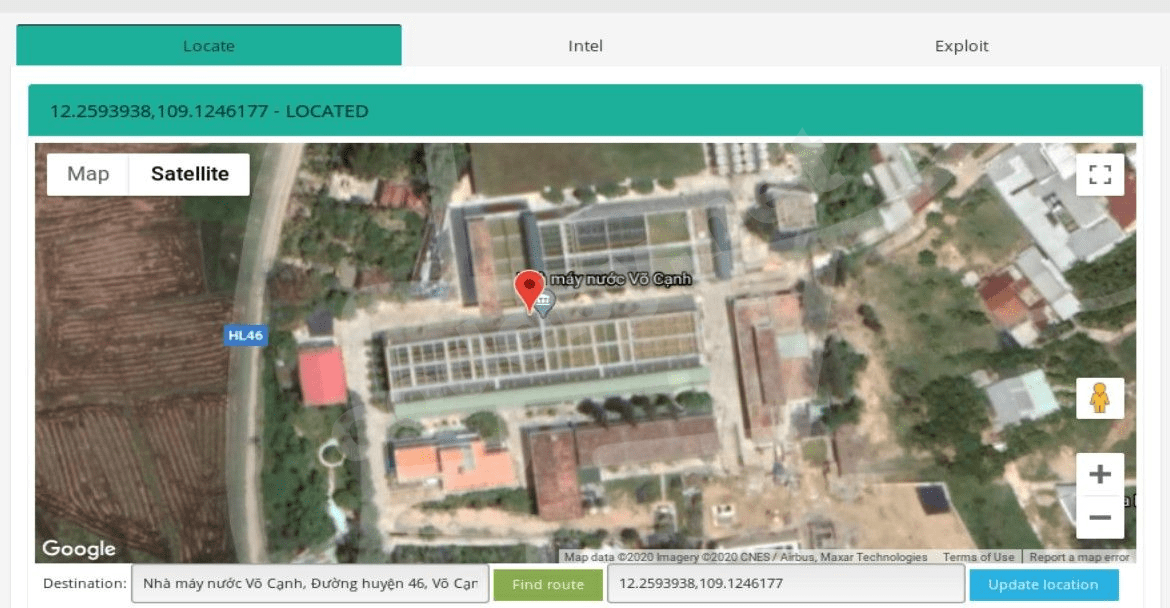Toggle fullscreen map view
Screen dimensions: 1170x608
(x=1100, y=175)
